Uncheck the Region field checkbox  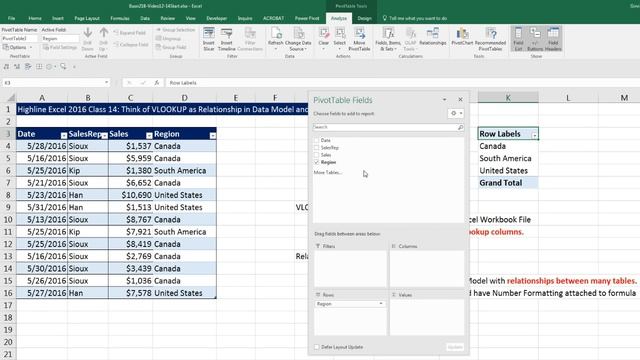316,162
